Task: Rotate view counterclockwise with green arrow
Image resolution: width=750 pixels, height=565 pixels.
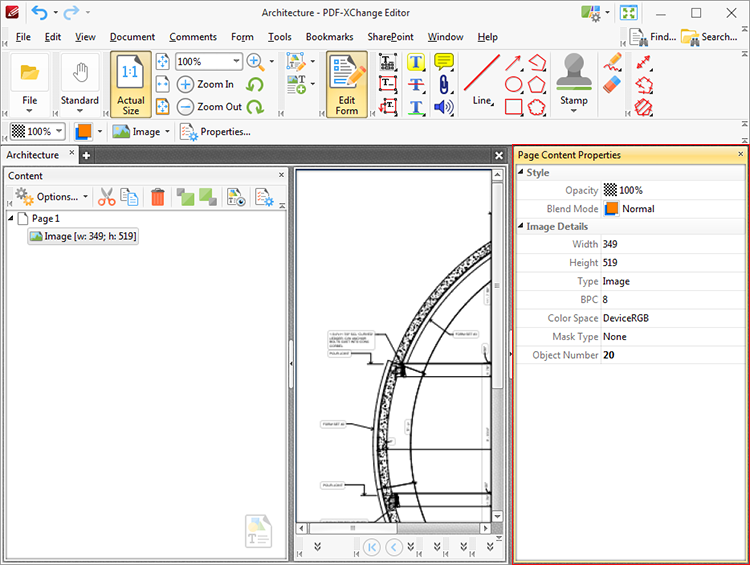Action: coord(255,85)
